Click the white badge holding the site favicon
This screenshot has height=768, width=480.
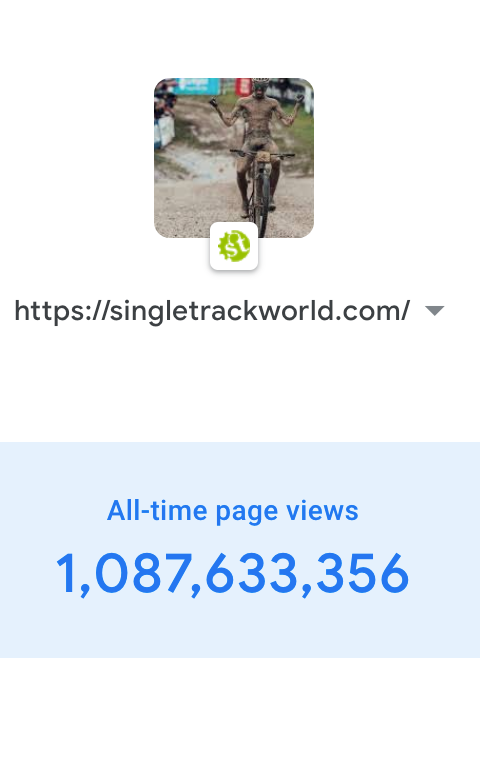[x=234, y=246]
